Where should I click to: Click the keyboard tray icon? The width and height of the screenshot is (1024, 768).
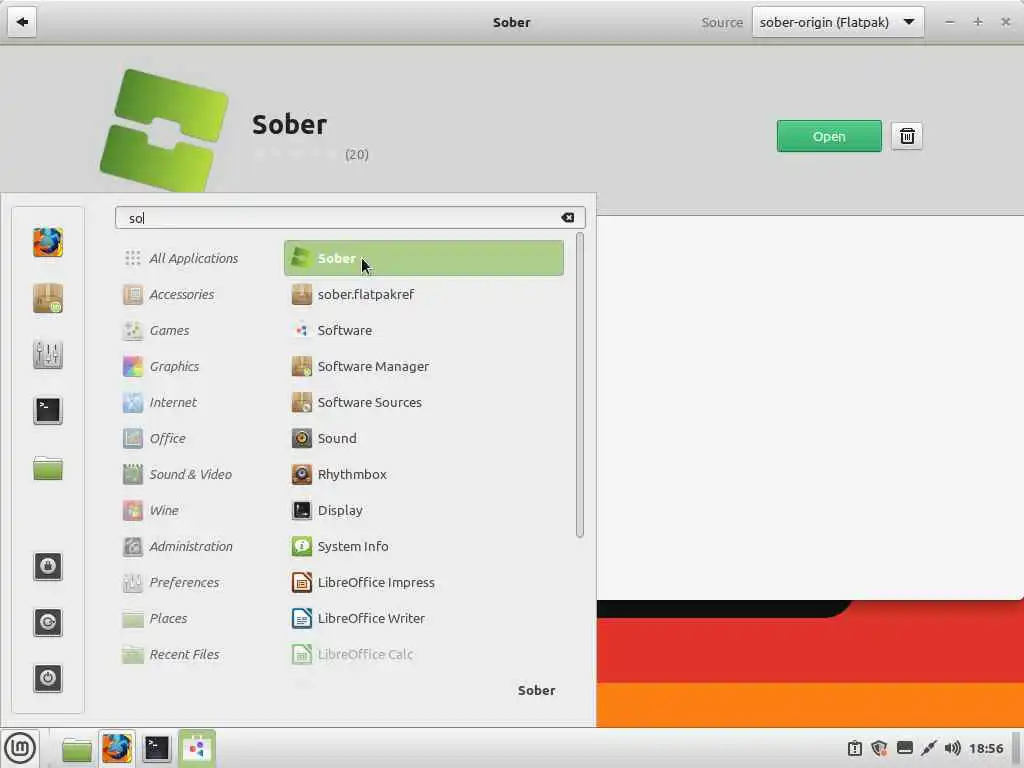coord(904,748)
